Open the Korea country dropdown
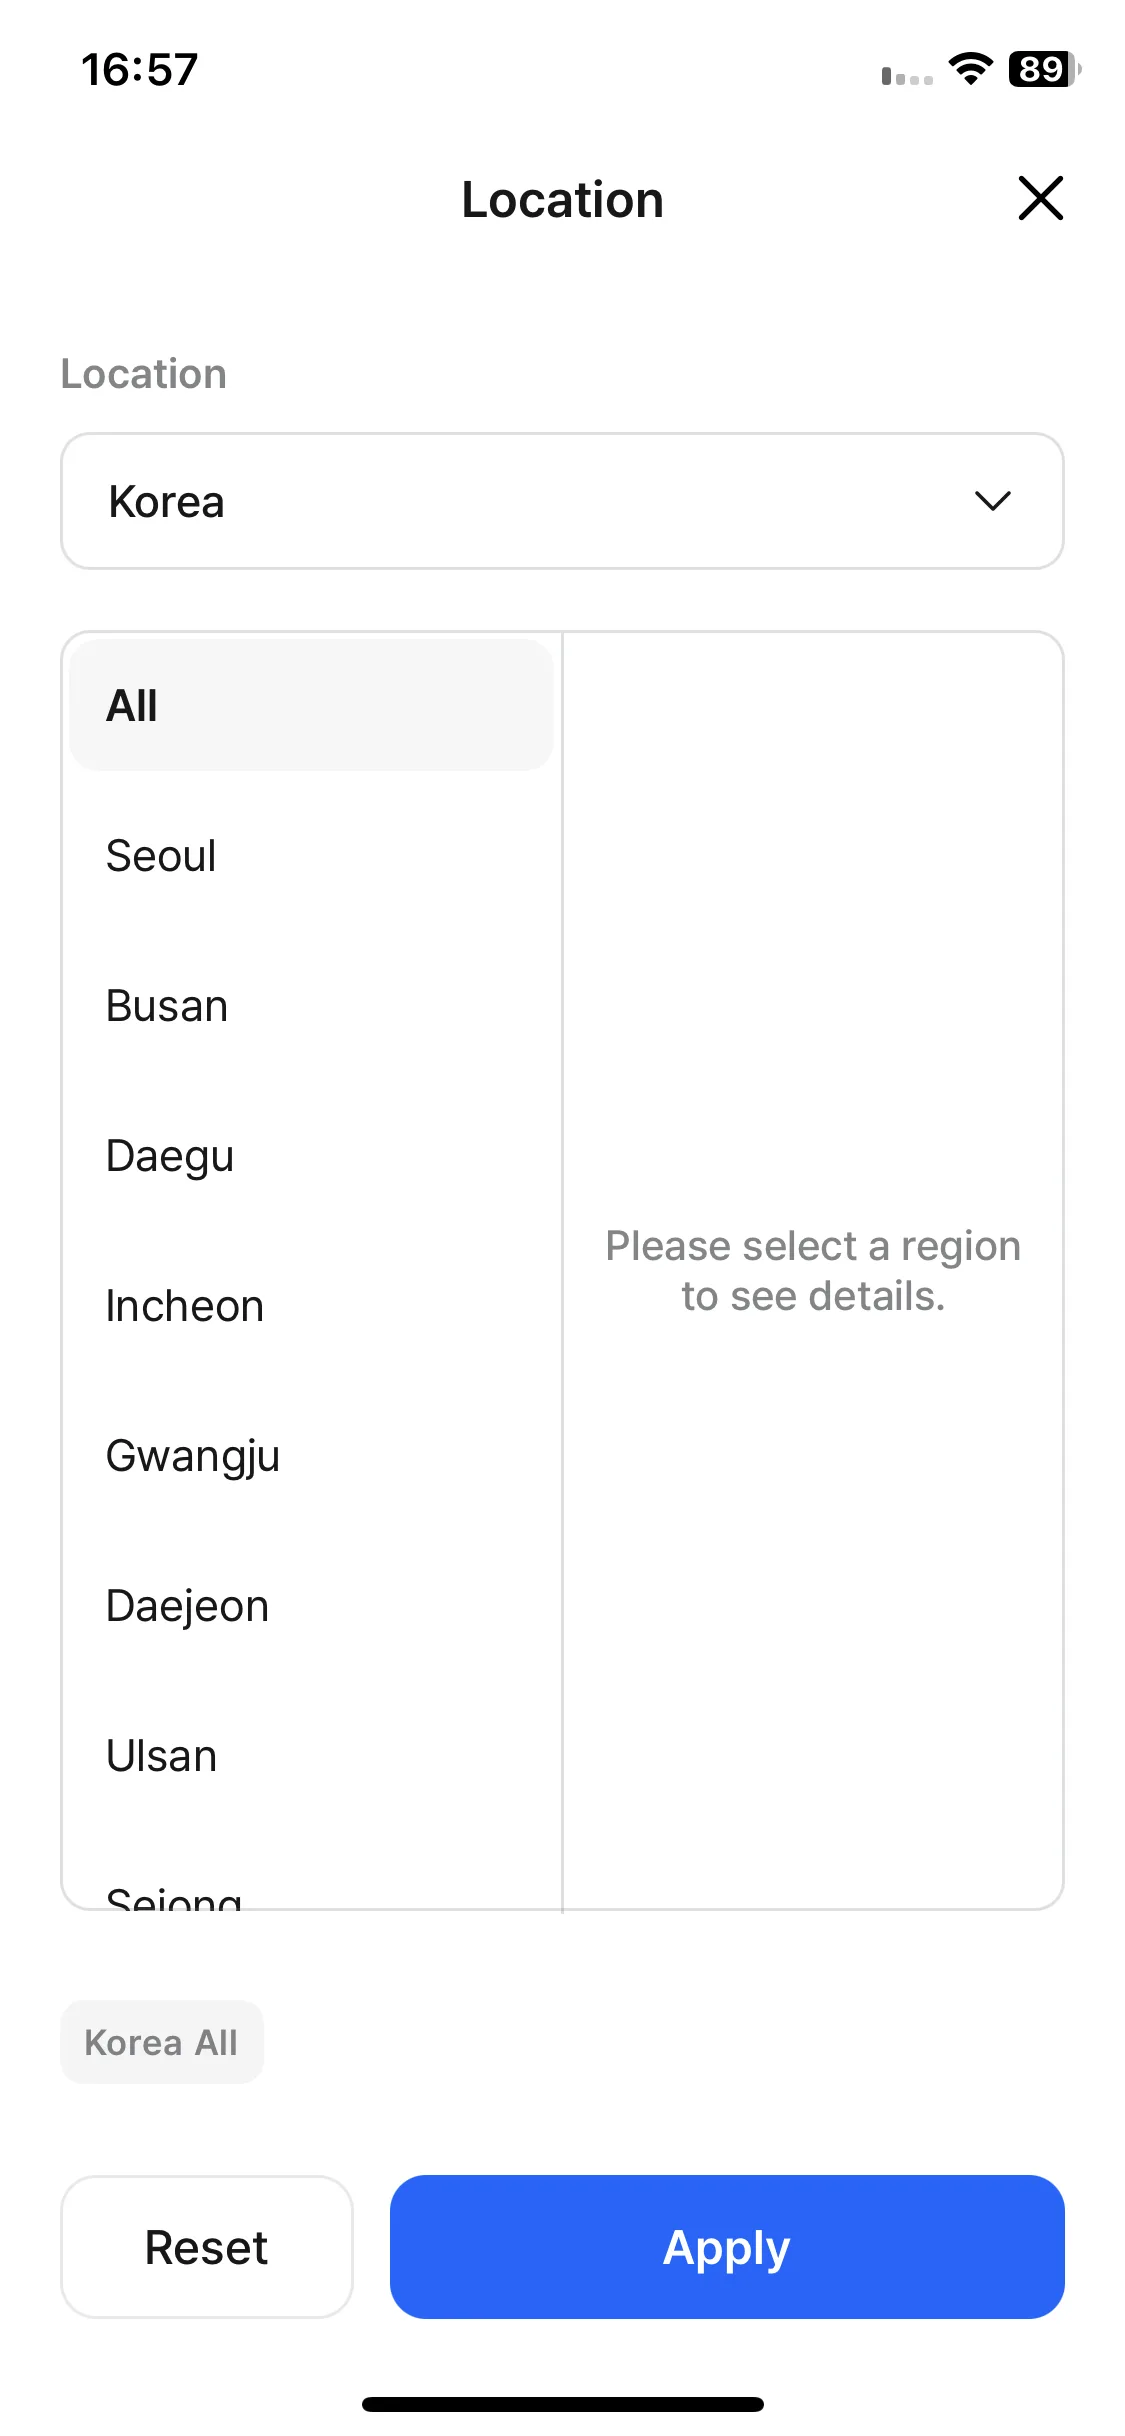Viewport: 1125px width, 2436px height. coord(562,501)
